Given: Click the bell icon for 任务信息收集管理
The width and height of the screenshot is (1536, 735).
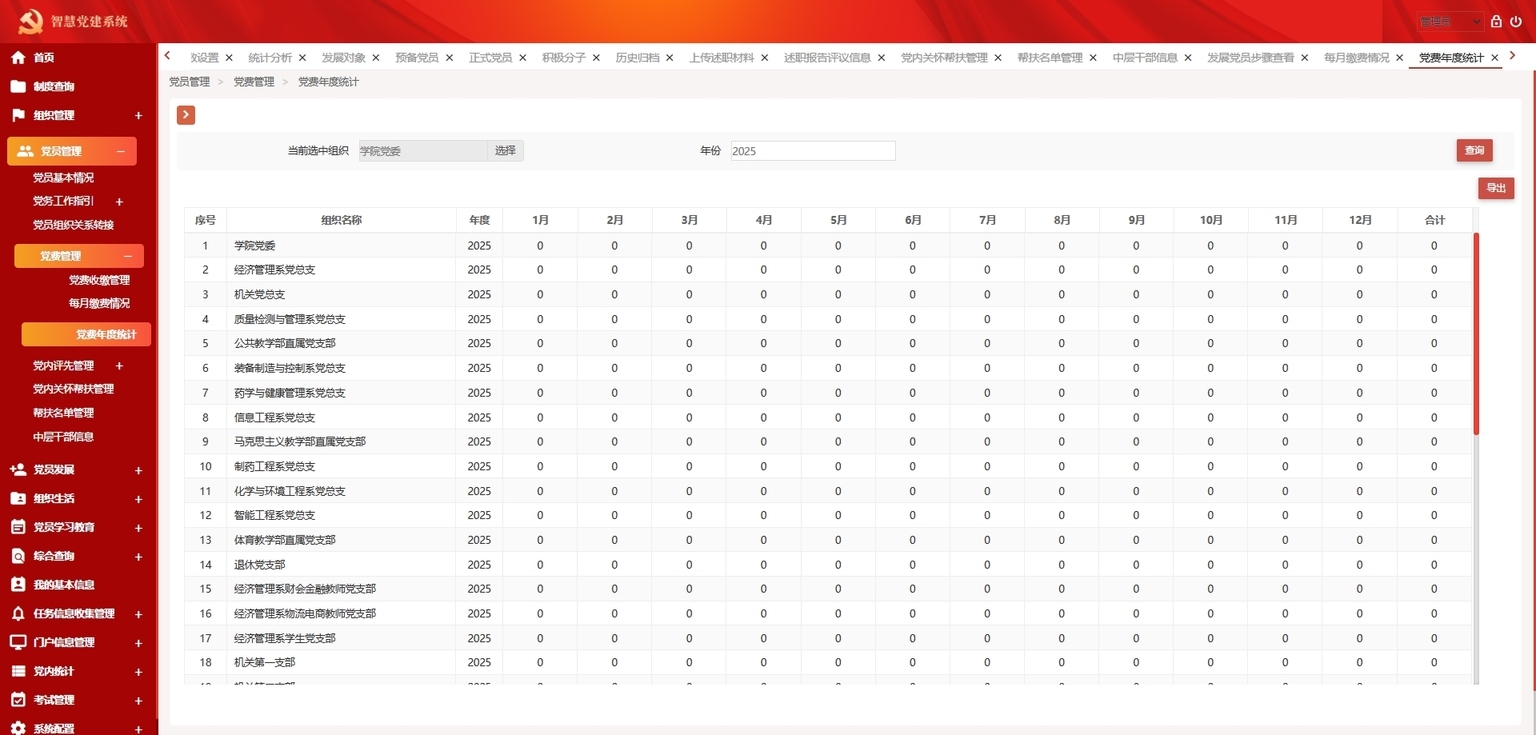Looking at the screenshot, I should pyautogui.click(x=18, y=614).
